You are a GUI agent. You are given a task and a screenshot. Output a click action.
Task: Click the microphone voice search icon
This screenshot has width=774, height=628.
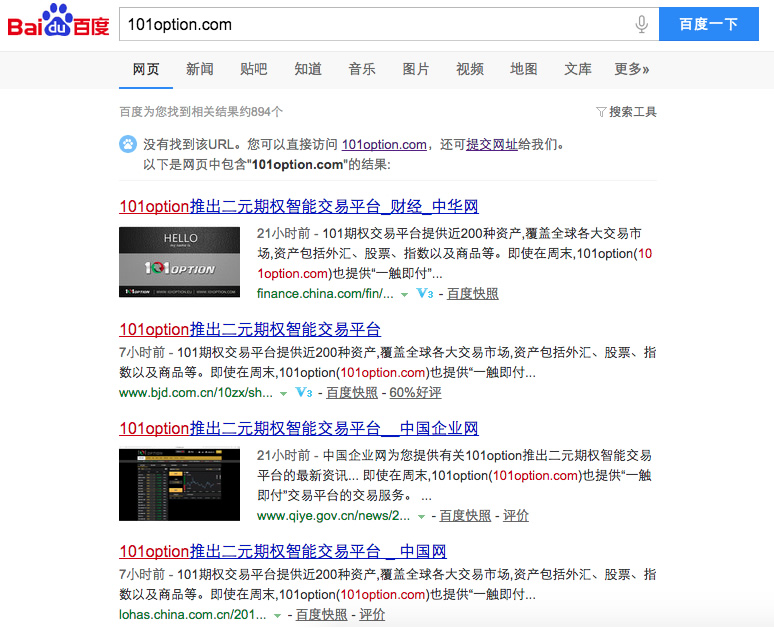pos(641,24)
